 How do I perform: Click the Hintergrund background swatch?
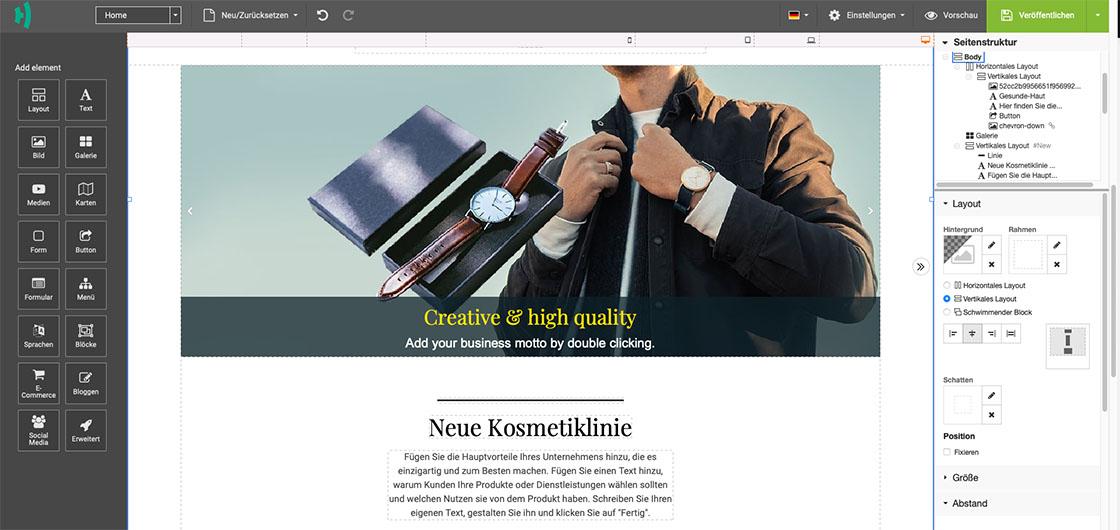click(x=961, y=255)
